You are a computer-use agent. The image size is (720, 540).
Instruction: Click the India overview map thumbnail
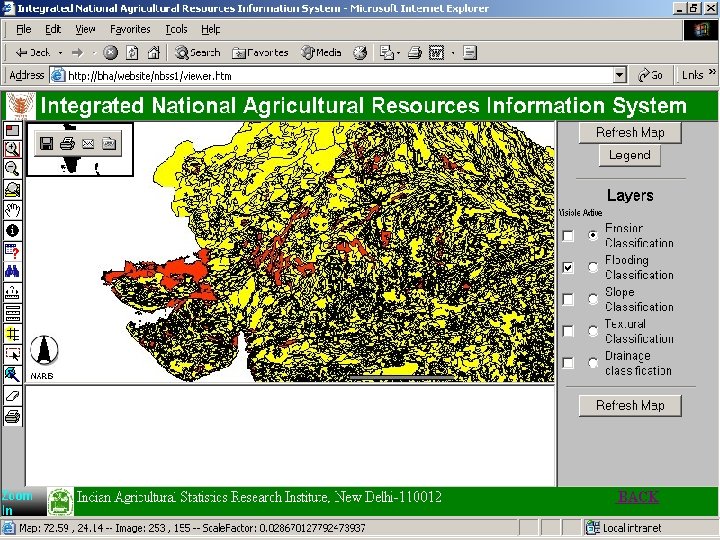[x=80, y=149]
